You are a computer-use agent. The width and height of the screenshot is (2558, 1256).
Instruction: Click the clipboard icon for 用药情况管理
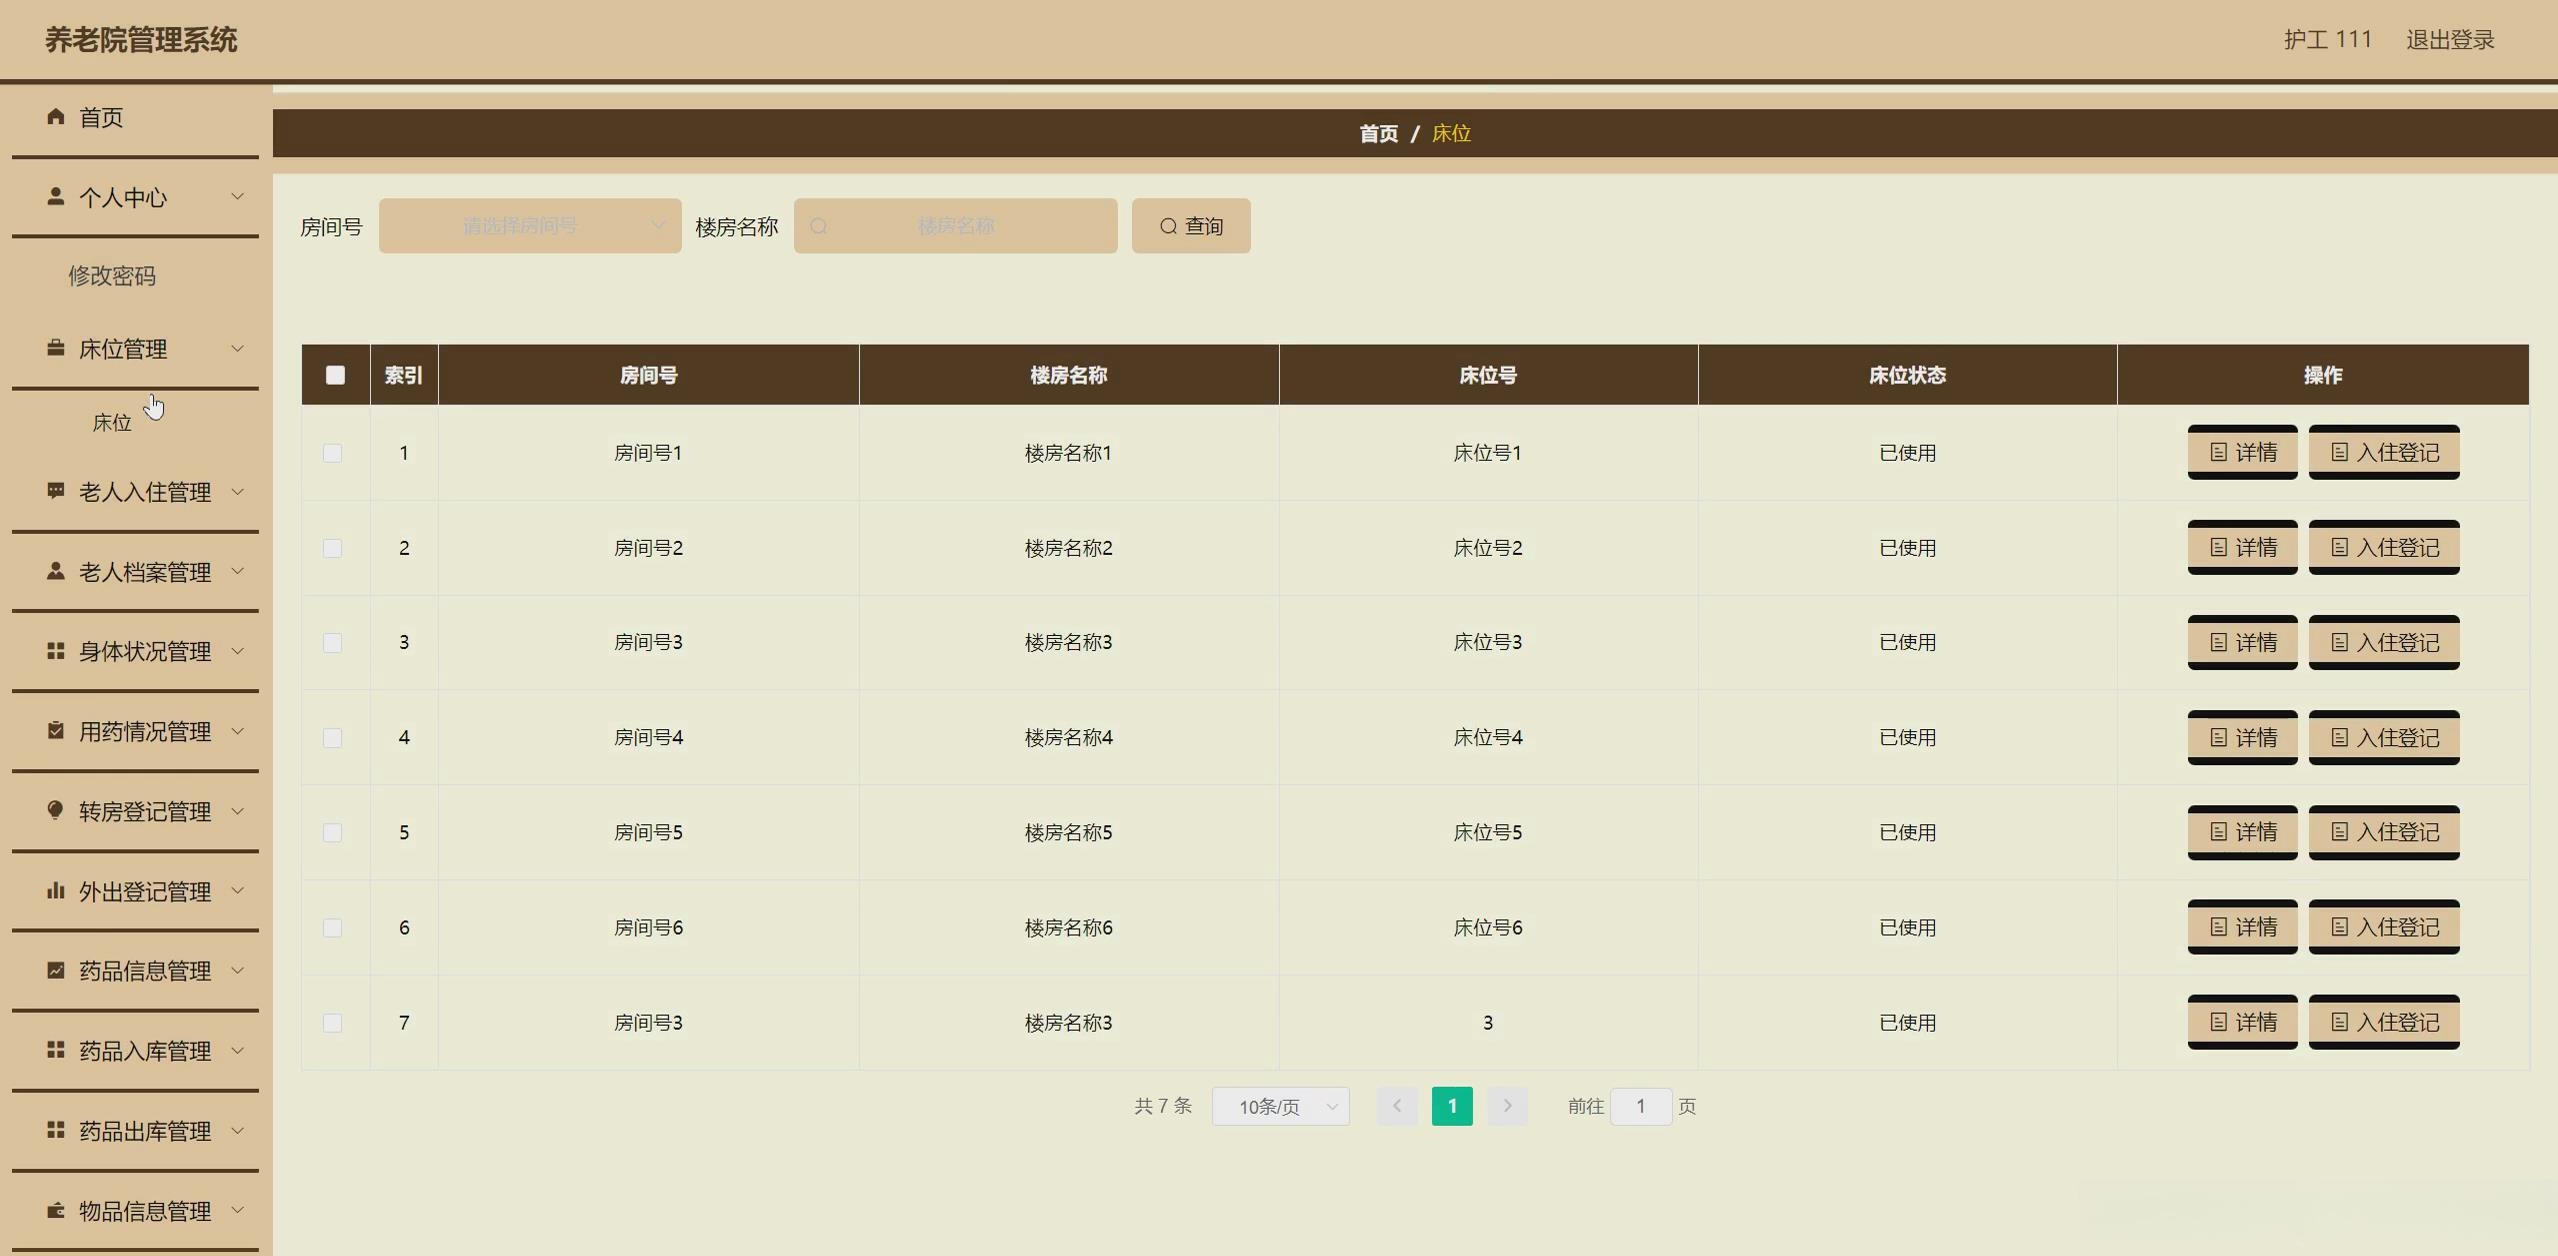[56, 731]
